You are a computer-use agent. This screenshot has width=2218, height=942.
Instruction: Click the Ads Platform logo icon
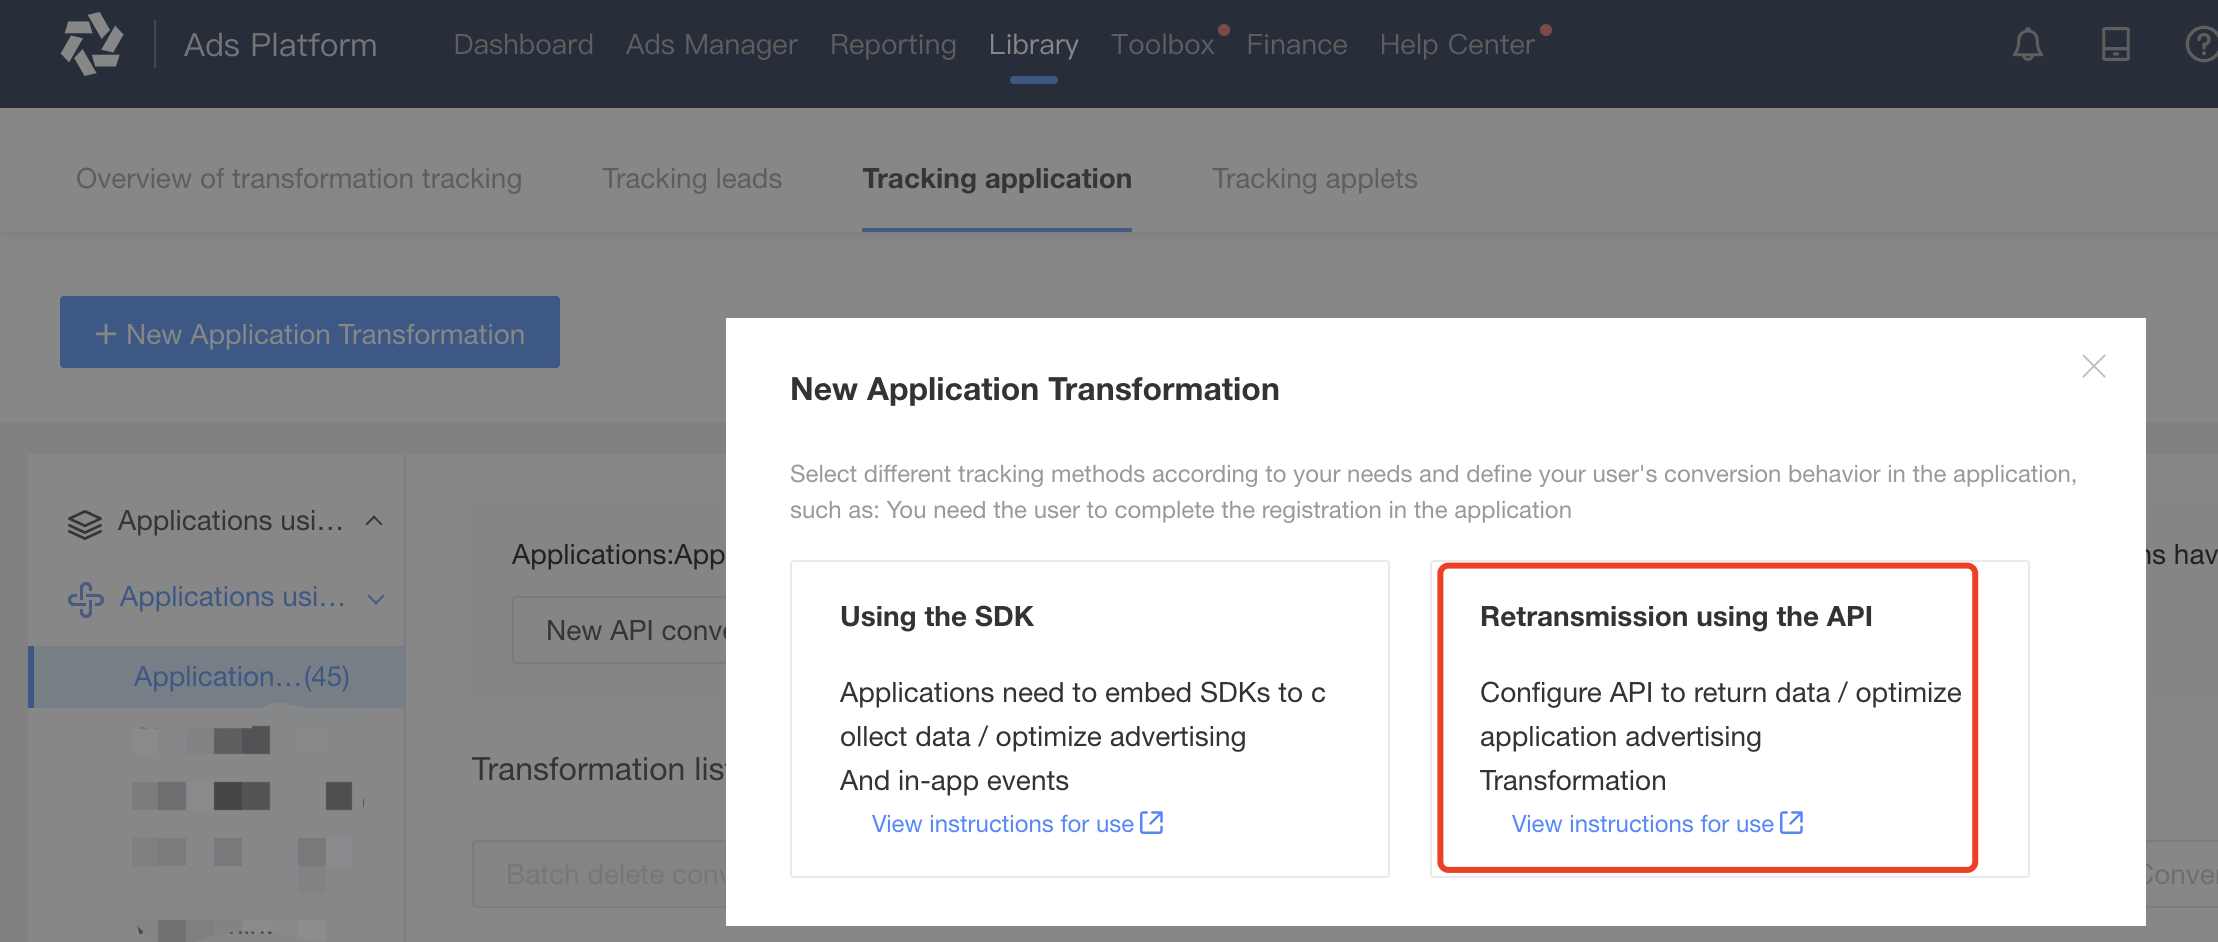(x=92, y=44)
